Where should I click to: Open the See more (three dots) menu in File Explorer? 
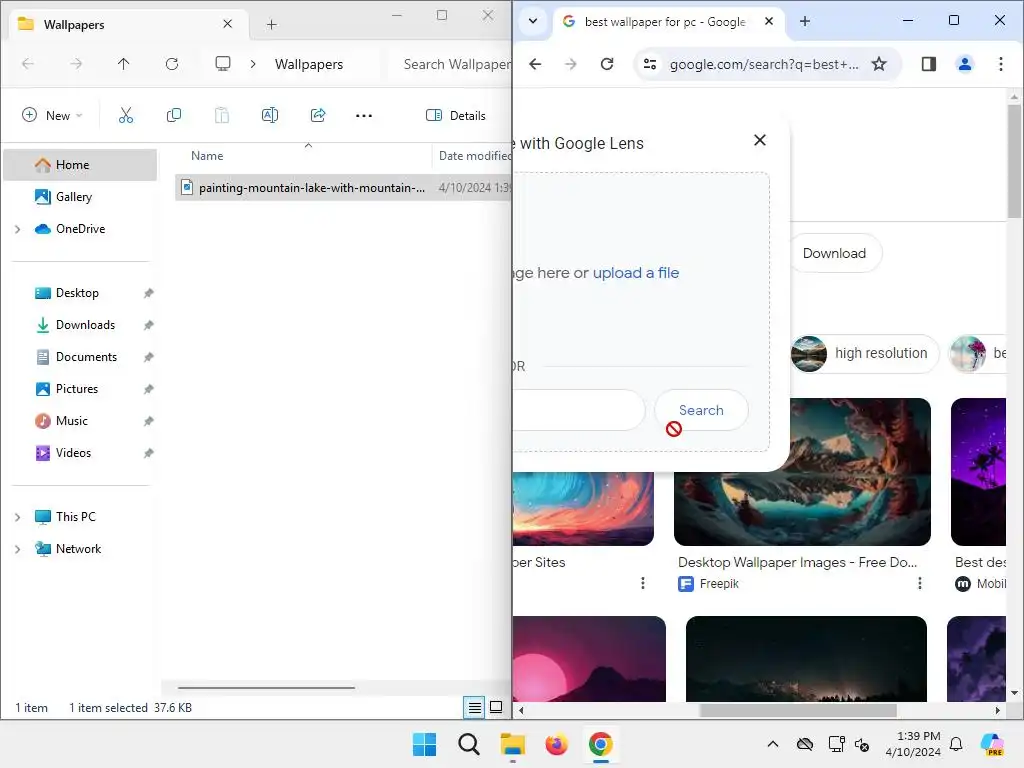point(364,116)
